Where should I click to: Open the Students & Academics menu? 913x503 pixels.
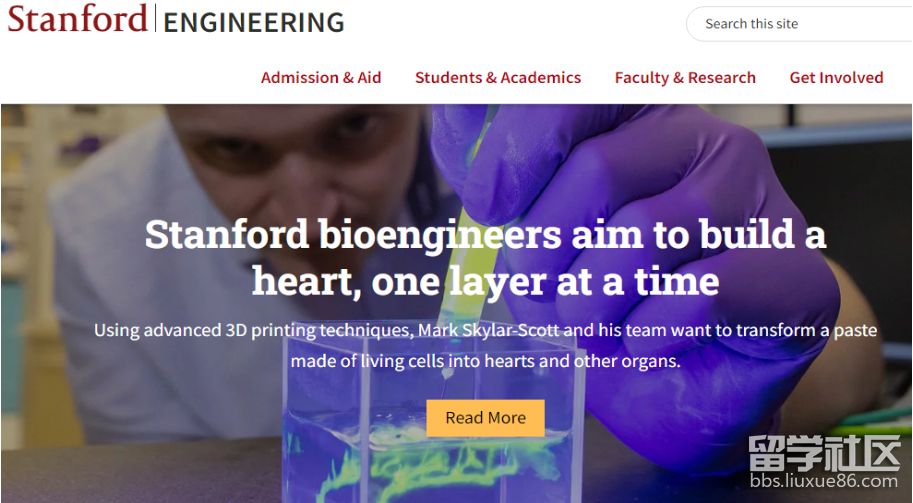click(498, 77)
